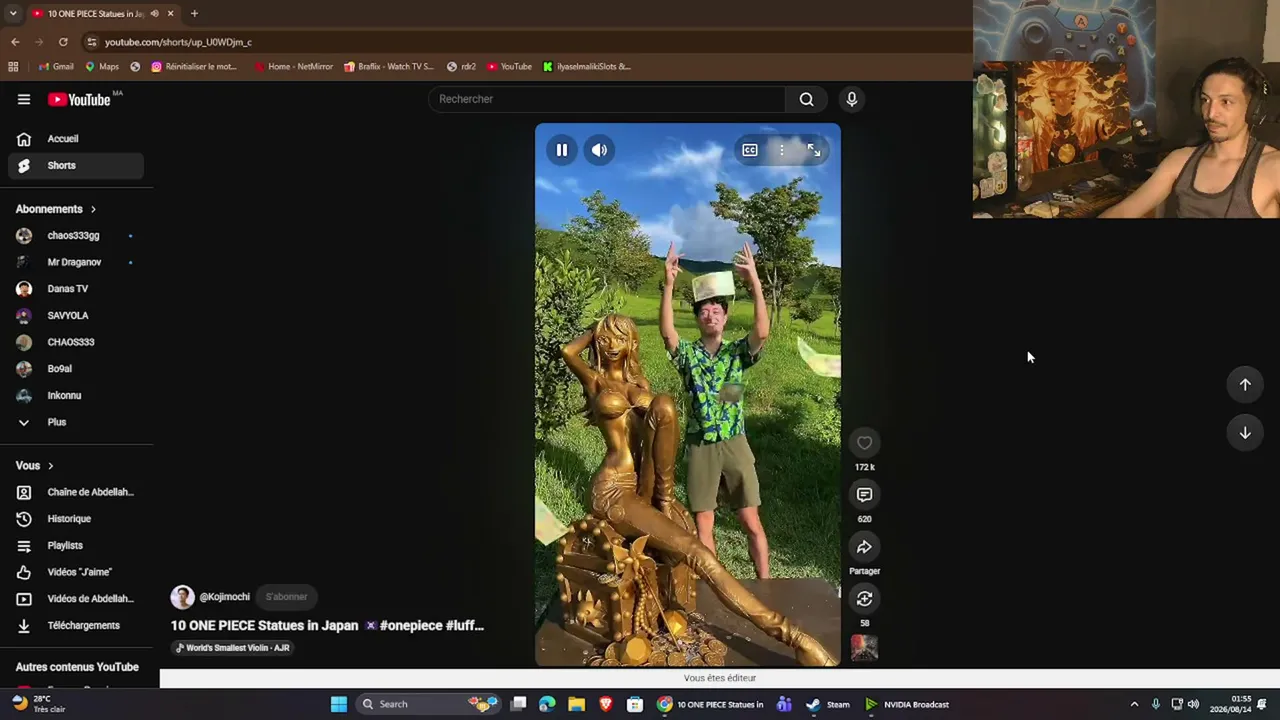
Task: Go back in the browser
Action: coord(15,42)
